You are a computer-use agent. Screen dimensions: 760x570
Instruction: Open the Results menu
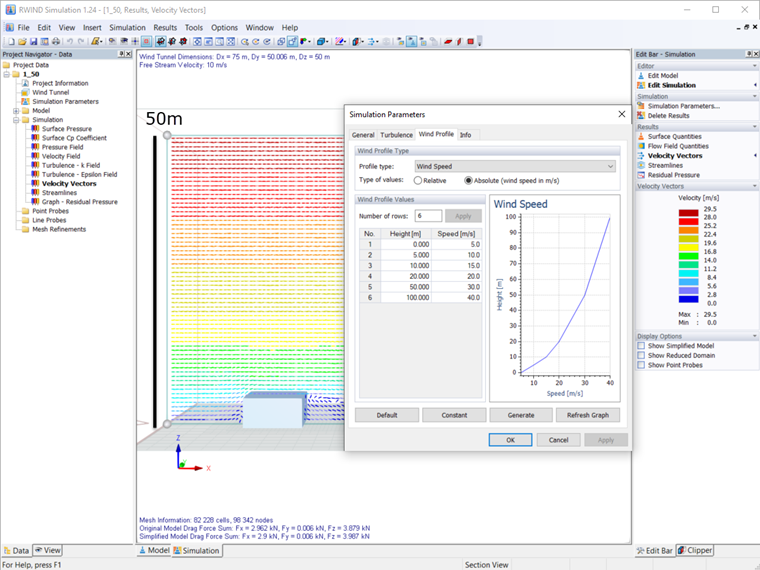165,28
